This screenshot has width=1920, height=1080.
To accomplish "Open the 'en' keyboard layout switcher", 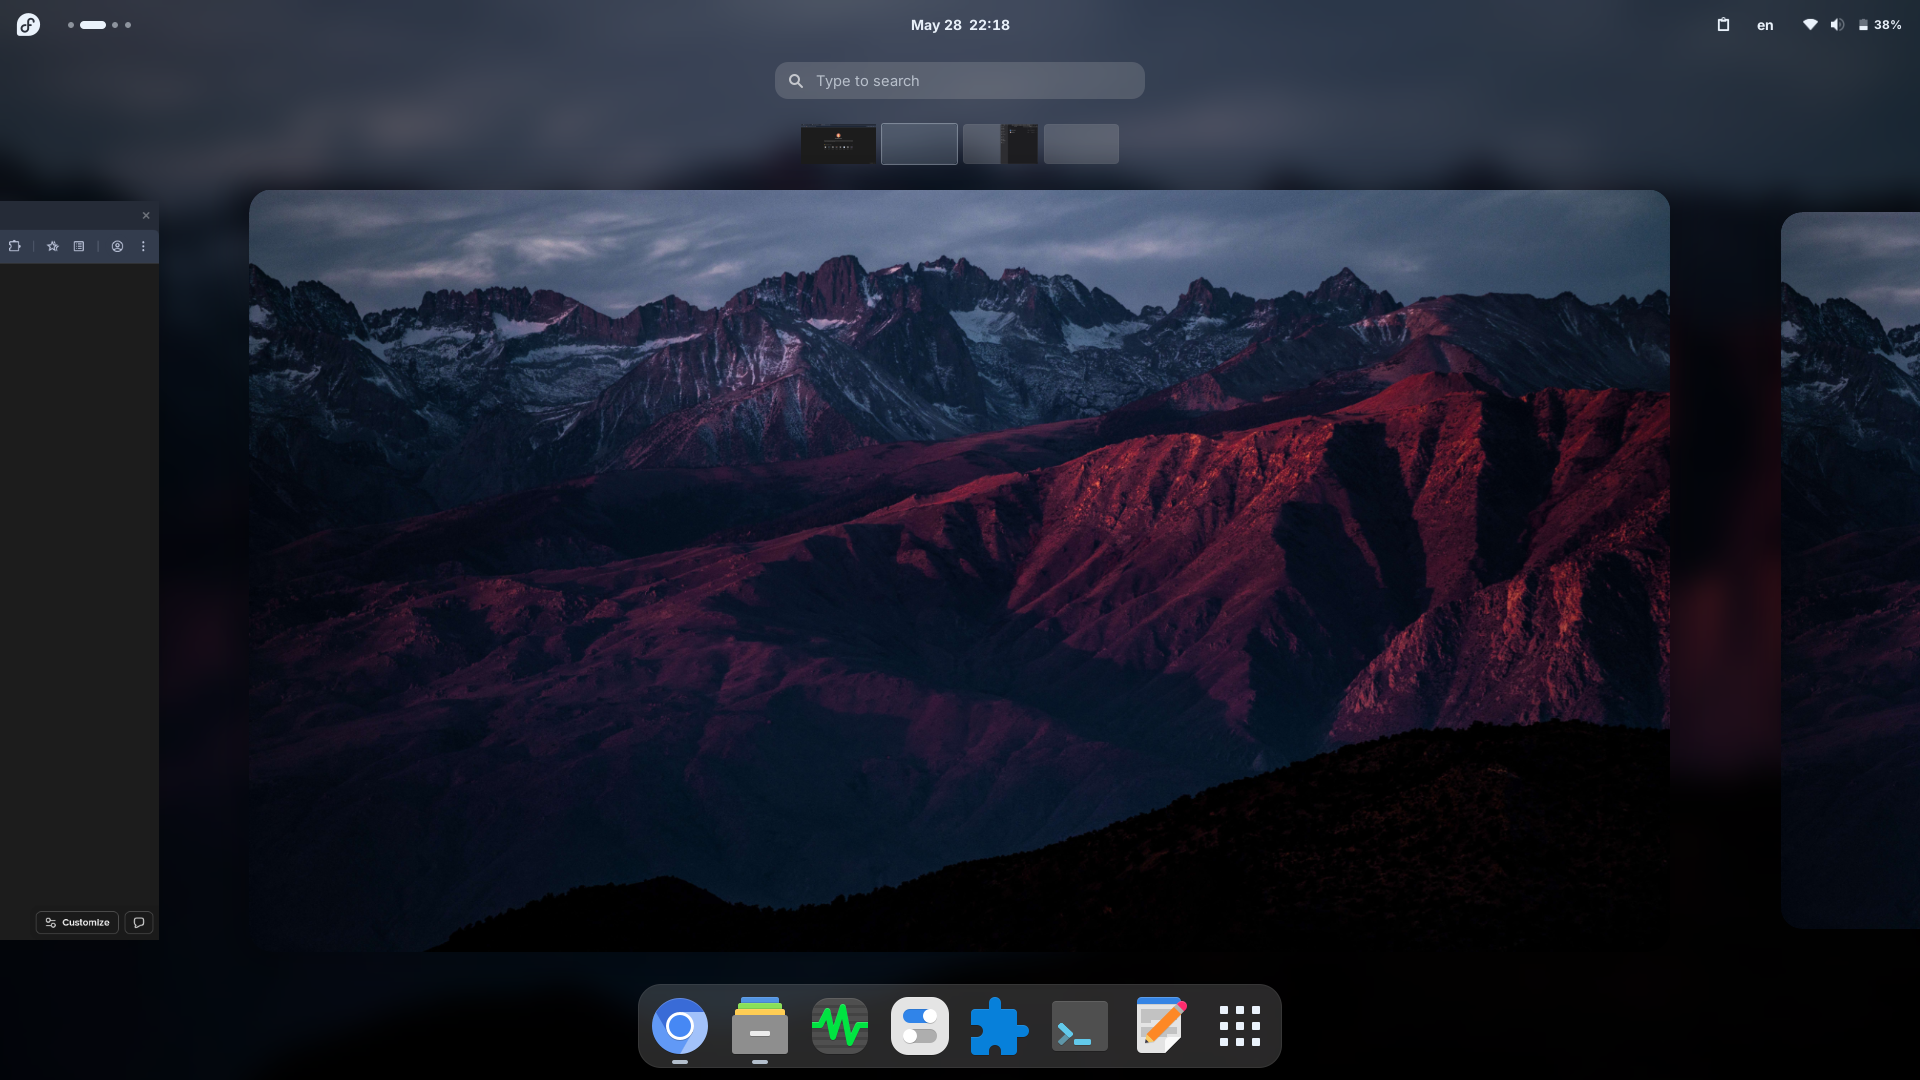I will pos(1764,24).
